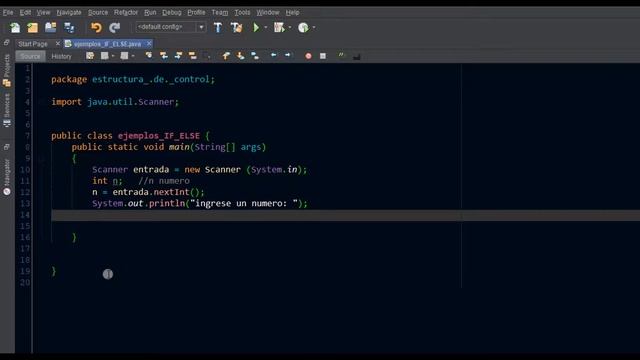This screenshot has height=360, width=640.
Task: Select the ejemplos_IF_ELSE.java tab
Action: coord(107,44)
